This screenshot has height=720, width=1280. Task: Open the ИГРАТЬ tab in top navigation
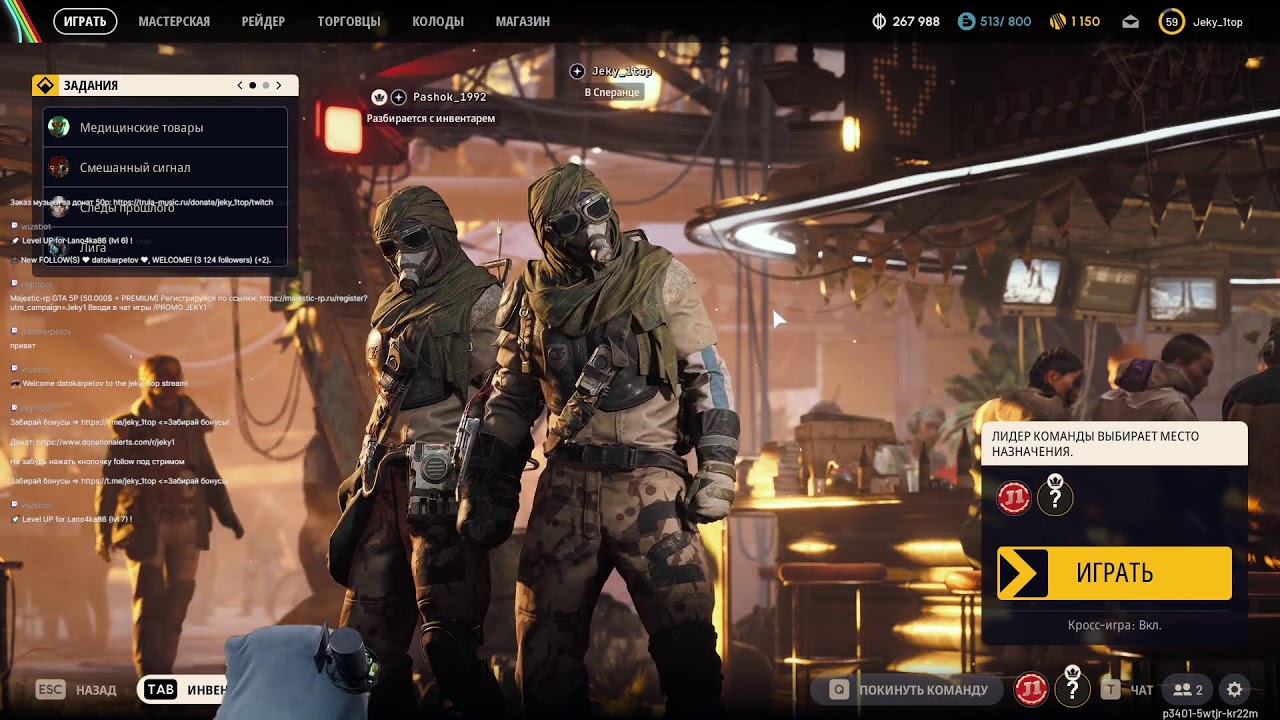click(85, 21)
